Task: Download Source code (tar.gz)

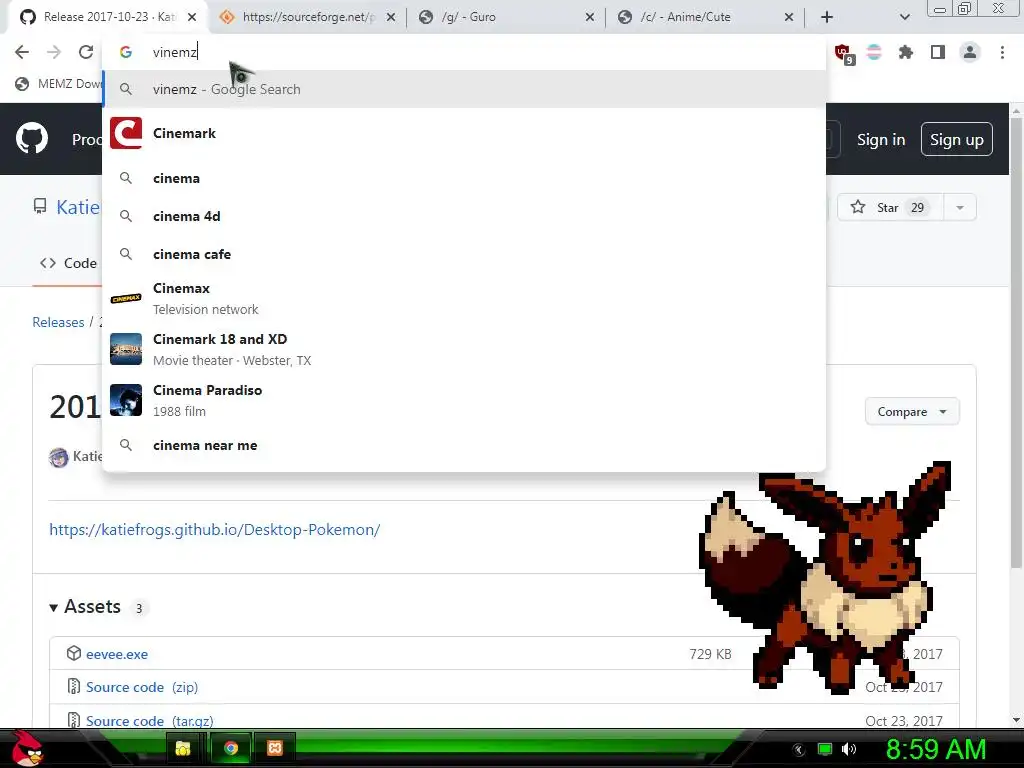Action: click(x=150, y=721)
